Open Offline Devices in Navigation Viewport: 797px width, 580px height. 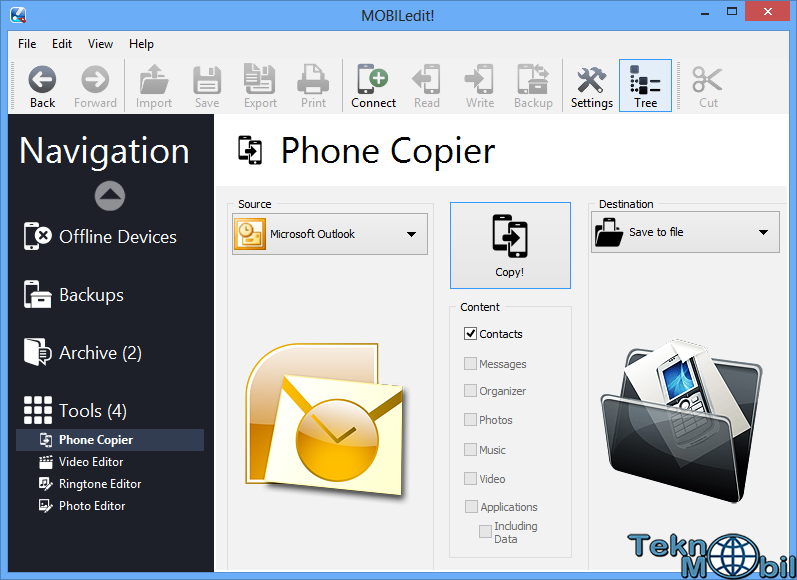[x=101, y=236]
